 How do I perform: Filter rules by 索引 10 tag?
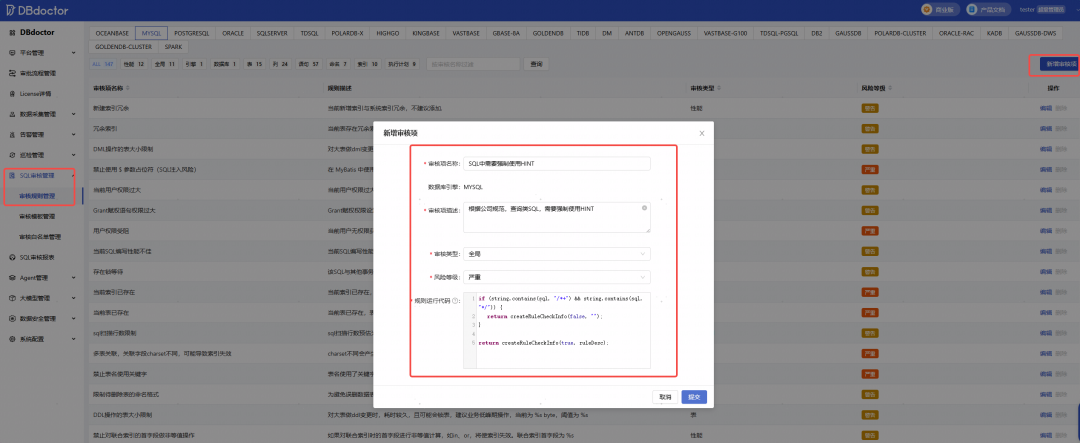pos(368,64)
